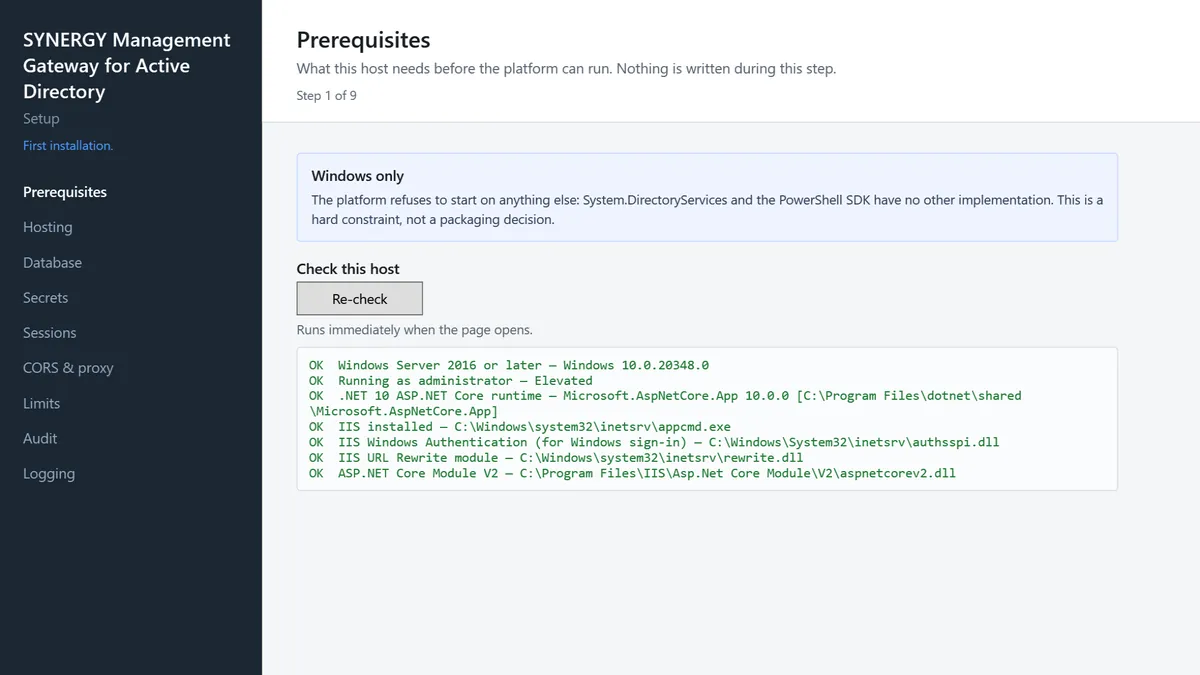This screenshot has width=1200, height=675.
Task: Open the Audit step
Action: (40, 438)
